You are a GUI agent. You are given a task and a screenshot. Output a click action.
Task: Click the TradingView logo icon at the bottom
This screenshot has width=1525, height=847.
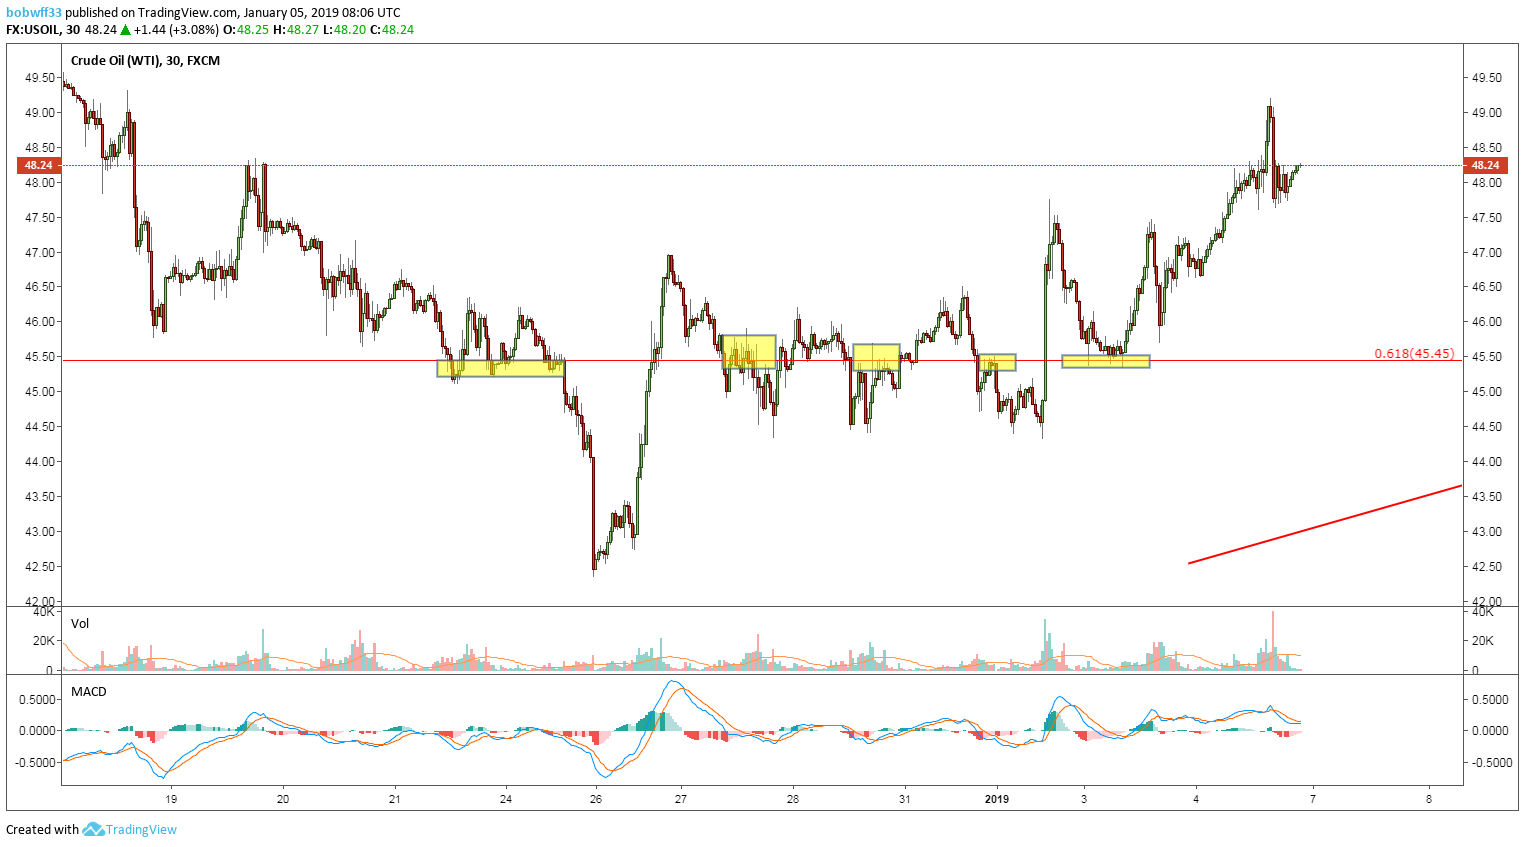[93, 829]
